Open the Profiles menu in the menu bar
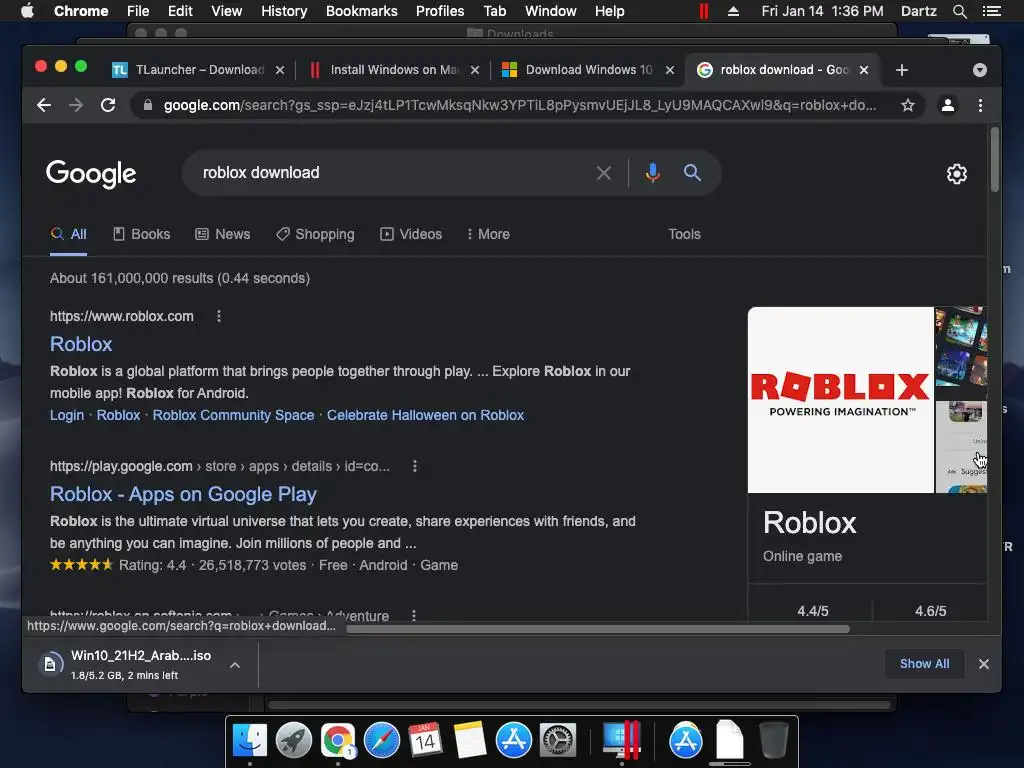Screen dimensions: 1024x768 tap(440, 11)
